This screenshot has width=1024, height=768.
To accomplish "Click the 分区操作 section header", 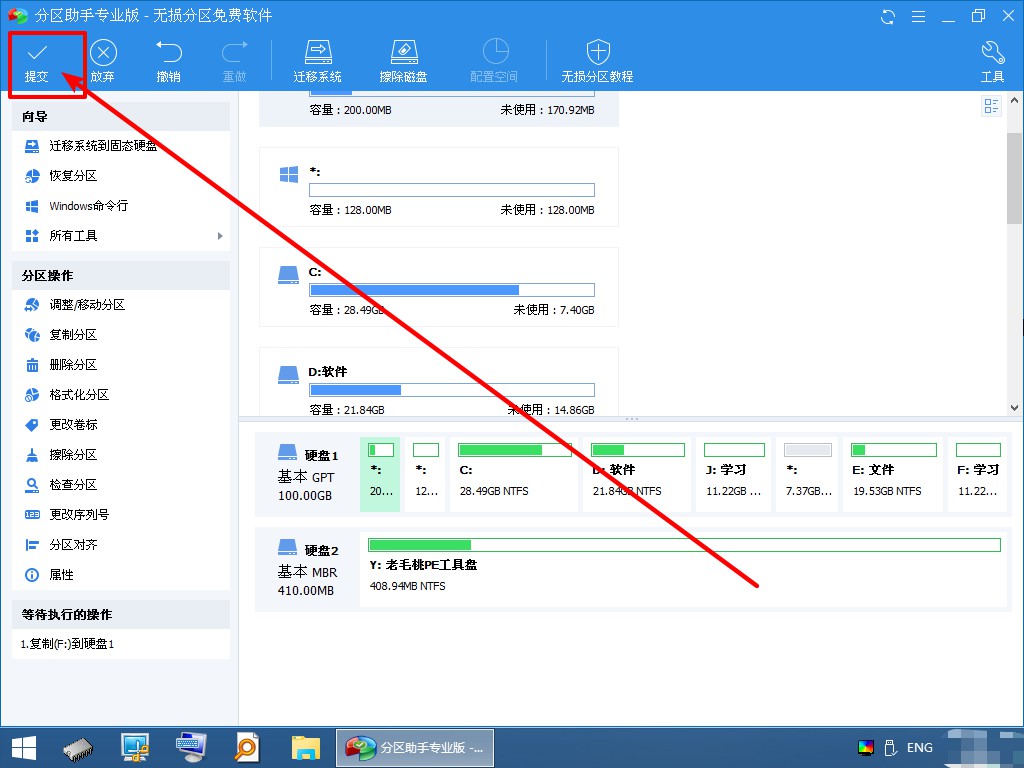I will pyautogui.click(x=121, y=276).
